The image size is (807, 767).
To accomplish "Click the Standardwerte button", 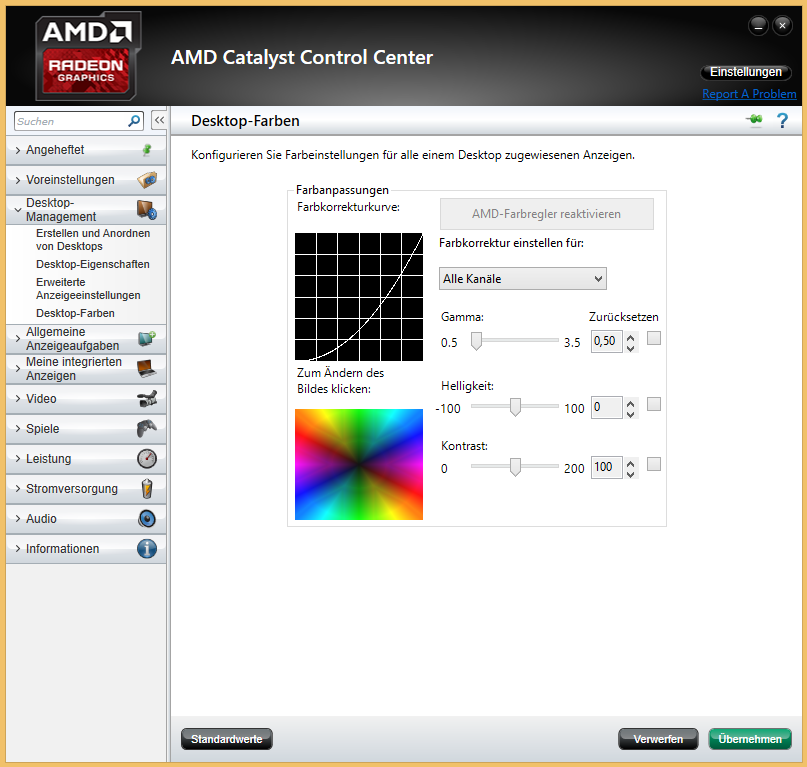I will point(226,739).
